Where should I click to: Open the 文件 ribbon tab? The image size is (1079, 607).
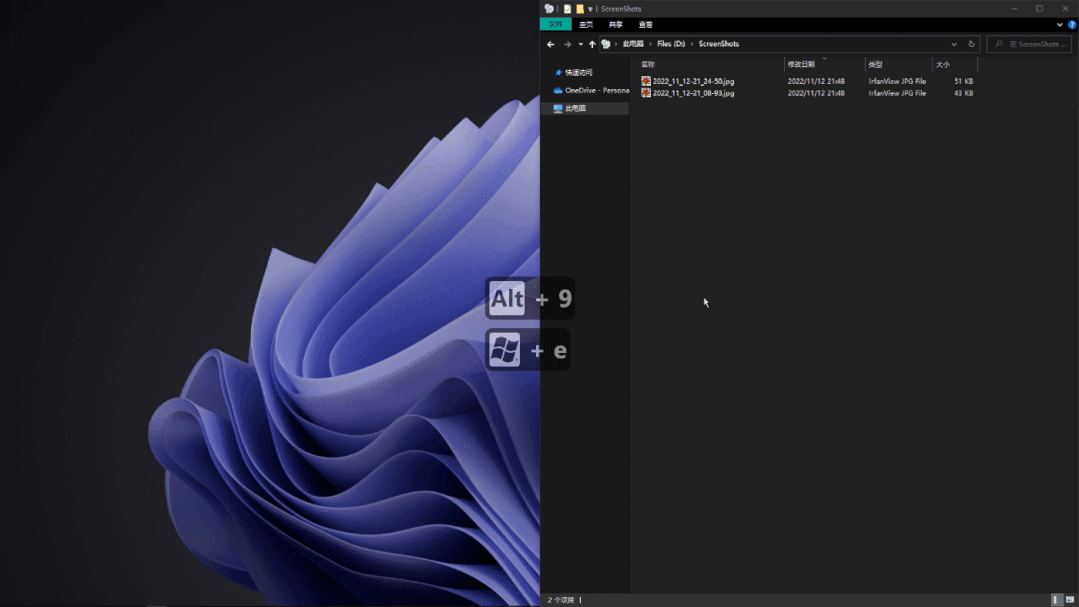555,25
